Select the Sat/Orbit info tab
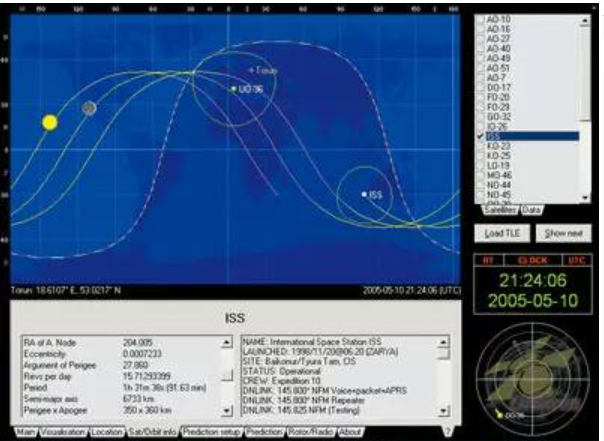604x441 pixels. 153,432
